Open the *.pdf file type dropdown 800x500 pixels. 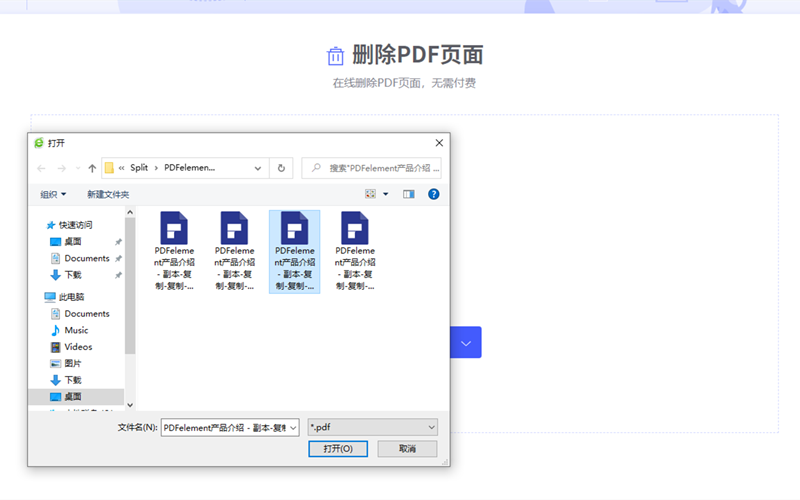tap(372, 427)
